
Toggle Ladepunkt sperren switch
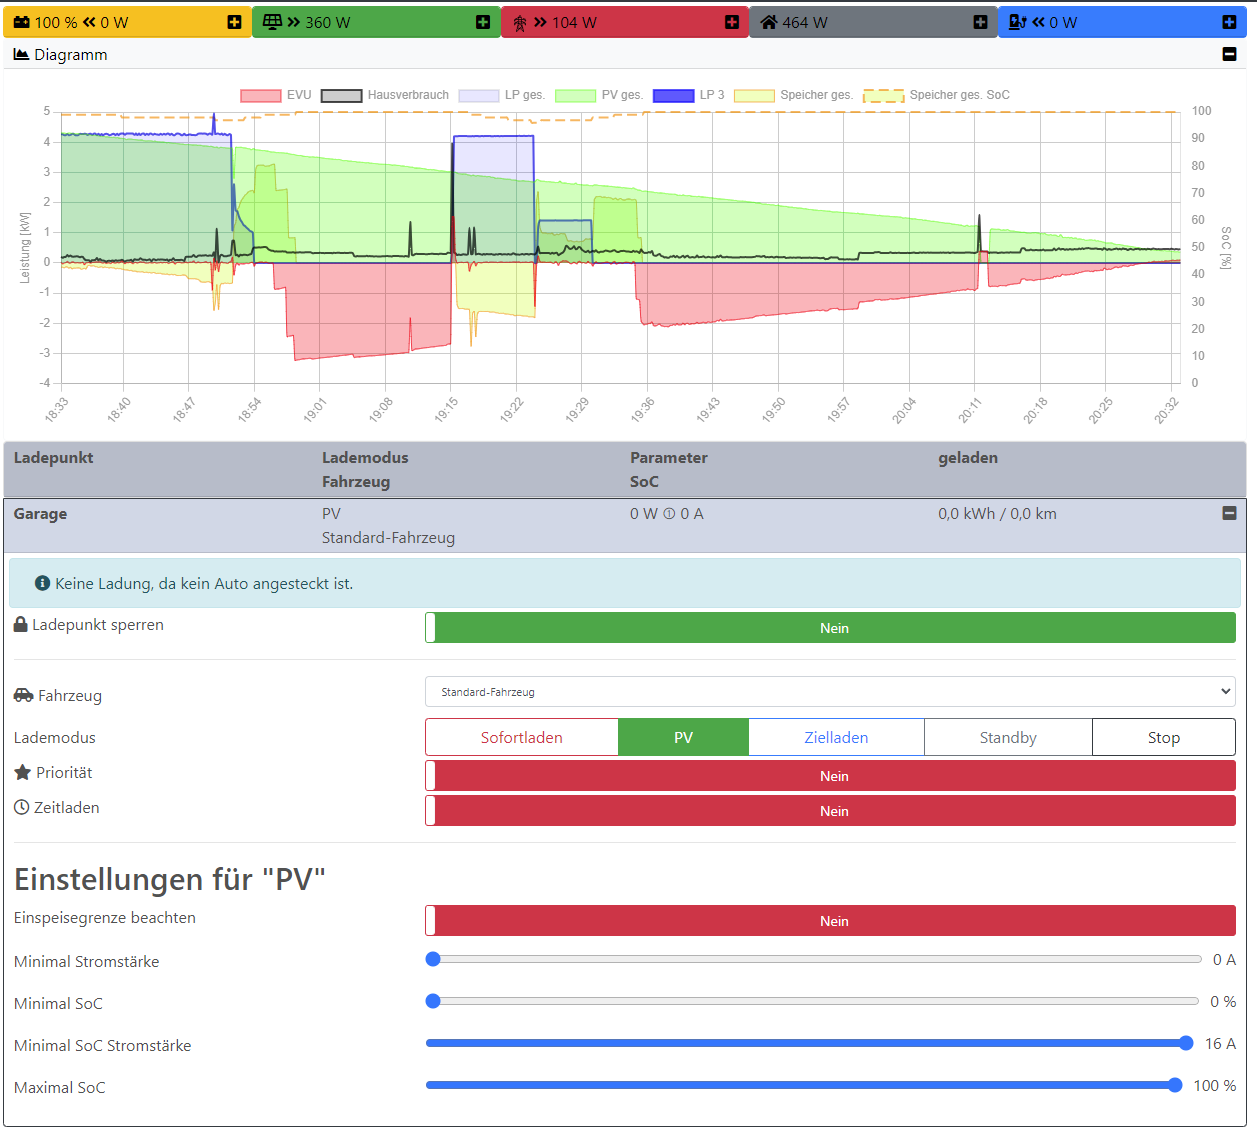point(831,628)
